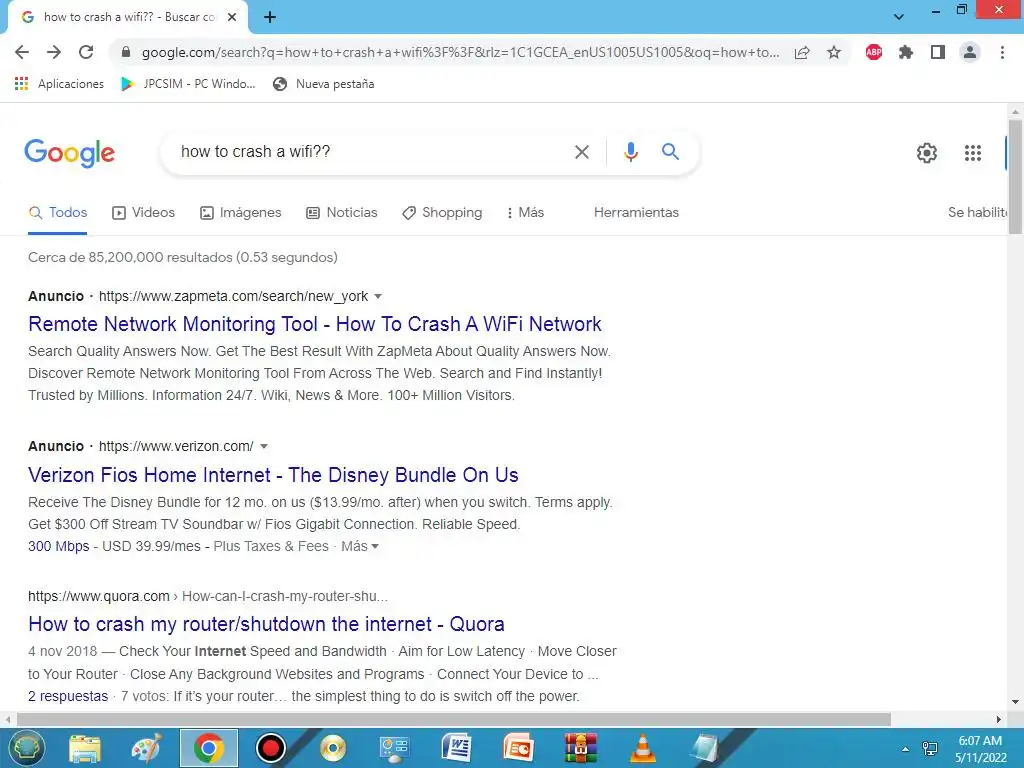The width and height of the screenshot is (1024, 768).
Task: Open the Nueva pestaña bookmark
Action: click(x=324, y=84)
